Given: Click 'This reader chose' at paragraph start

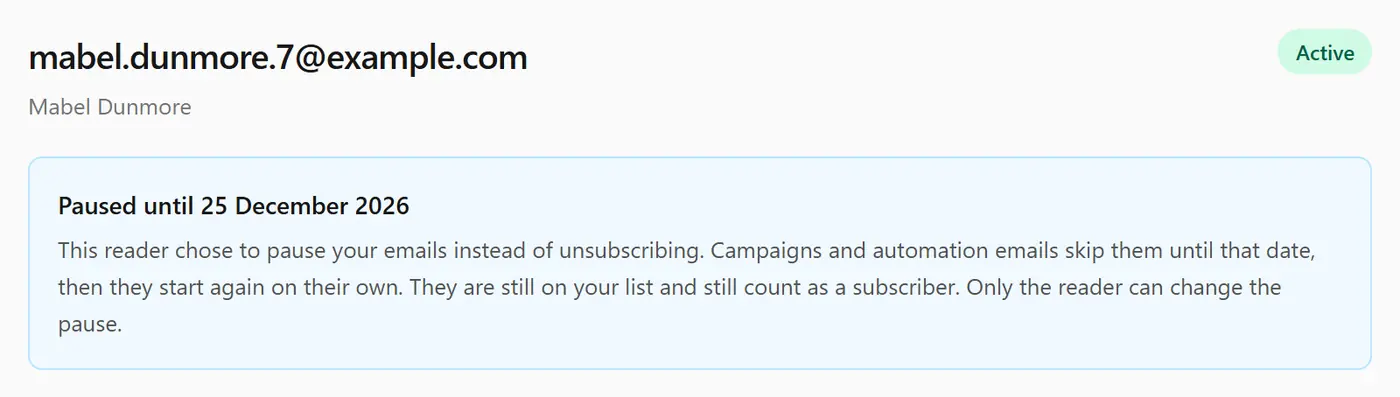Looking at the screenshot, I should coord(139,249).
